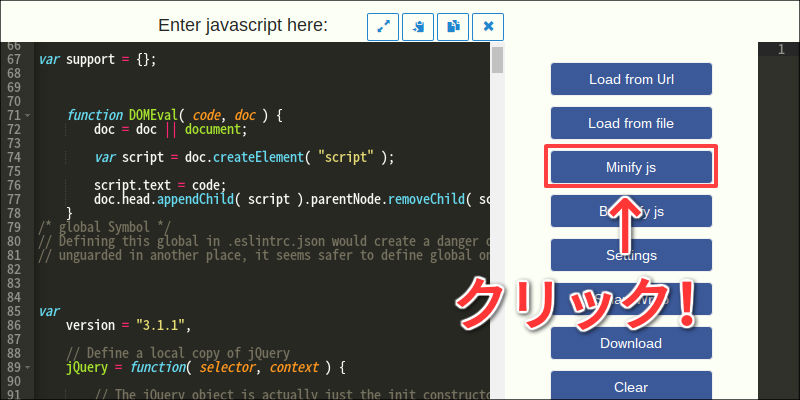Click the Download button
Image resolution: width=800 pixels, height=400 pixels.
coord(631,343)
